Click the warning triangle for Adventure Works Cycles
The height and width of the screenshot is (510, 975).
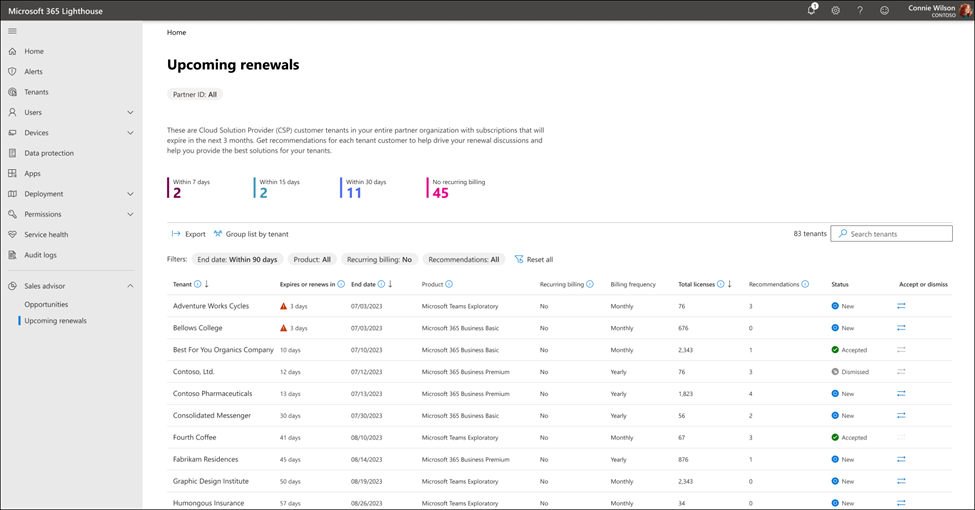284,306
